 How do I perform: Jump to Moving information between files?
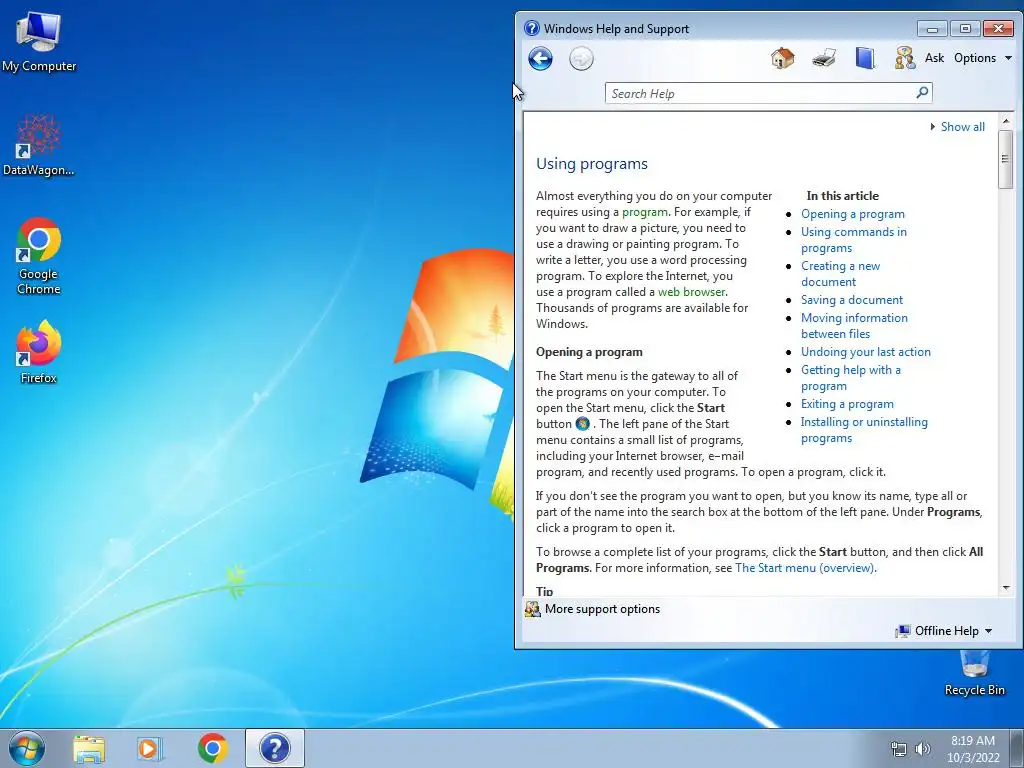[854, 326]
